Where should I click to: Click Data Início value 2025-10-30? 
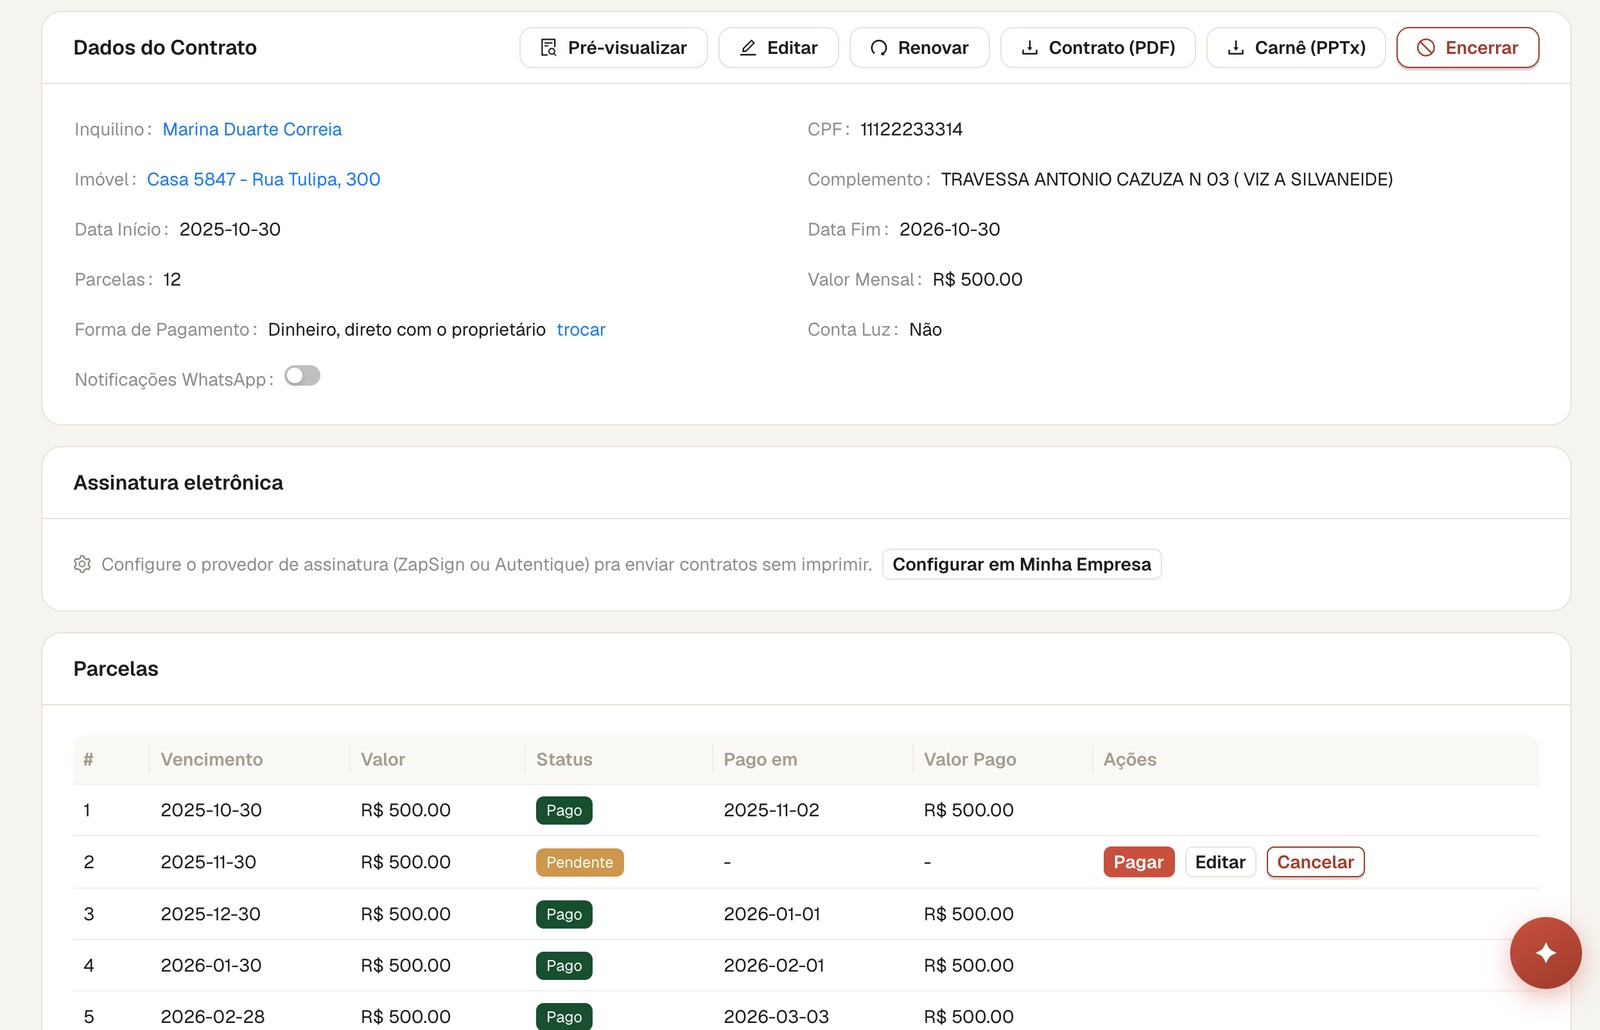coord(230,229)
